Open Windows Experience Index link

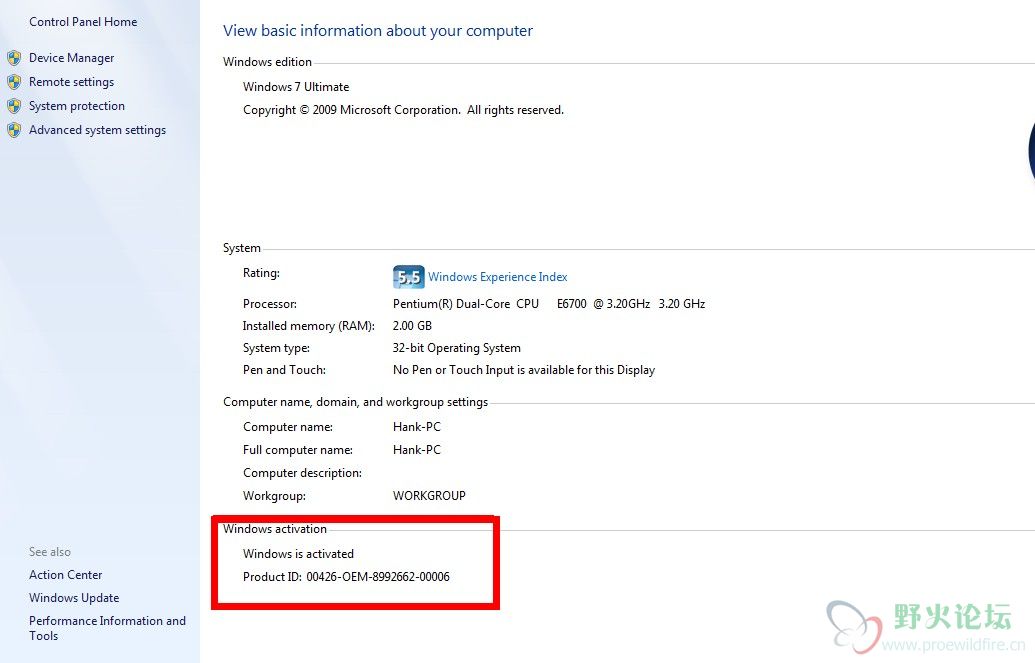coord(498,277)
